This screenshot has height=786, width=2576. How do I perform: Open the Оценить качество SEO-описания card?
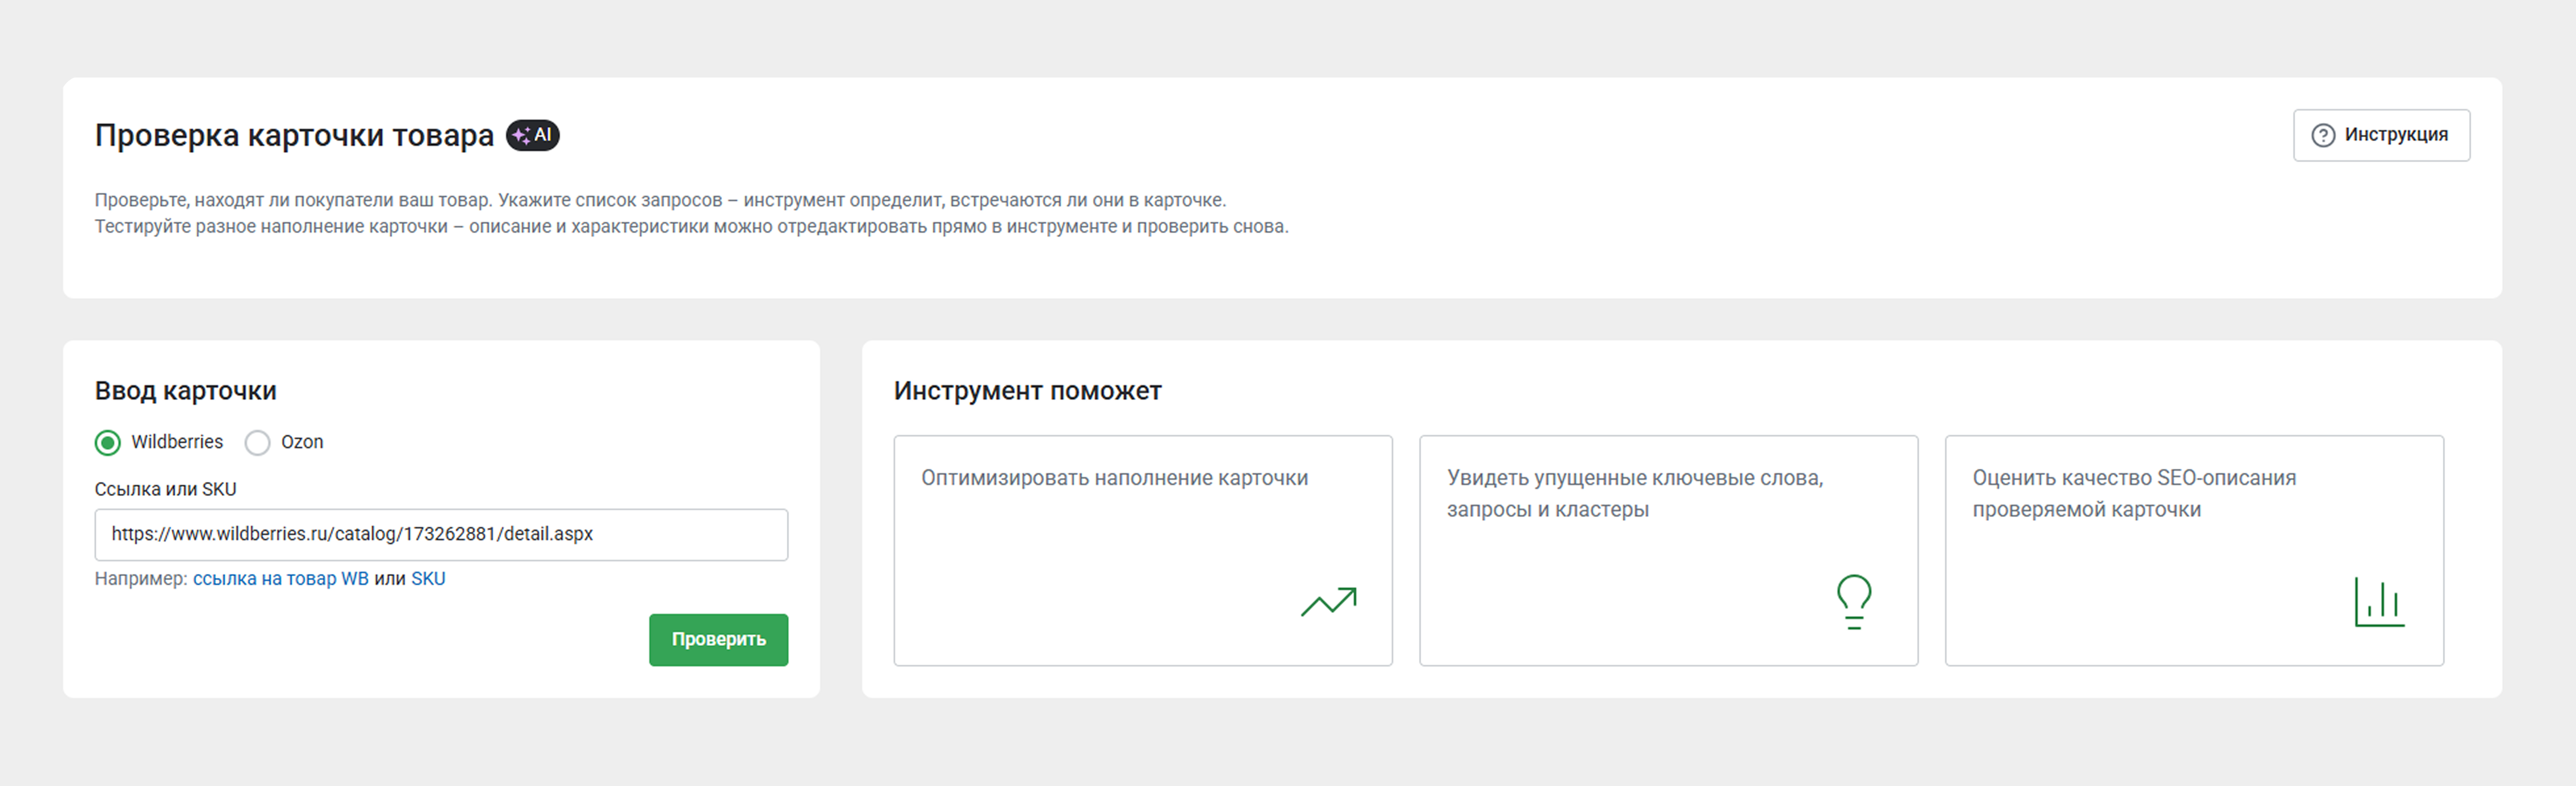click(2193, 550)
